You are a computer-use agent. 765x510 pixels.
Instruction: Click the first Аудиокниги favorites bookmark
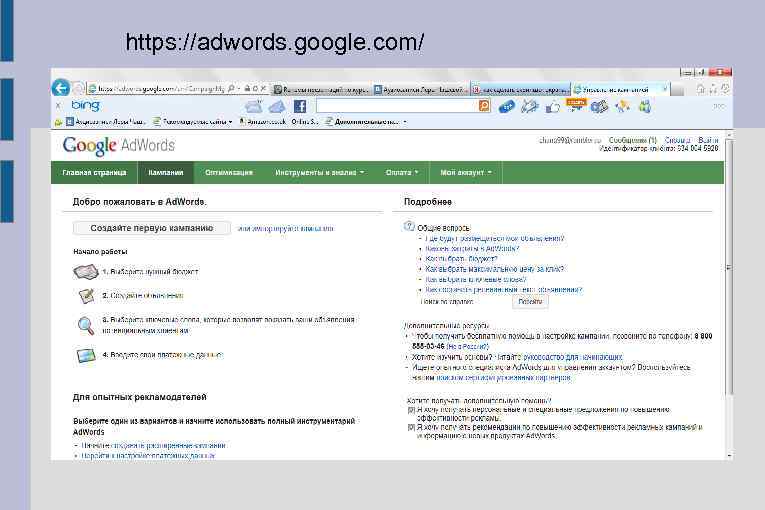point(106,122)
